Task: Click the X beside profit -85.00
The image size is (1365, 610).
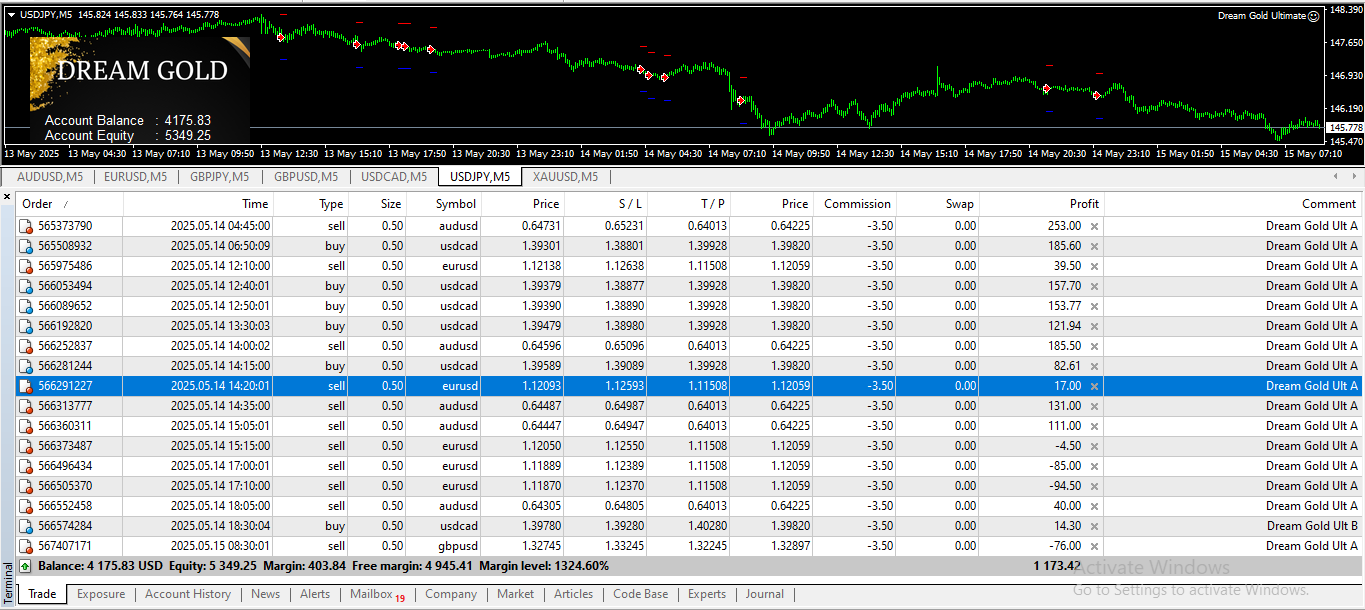Action: 1094,466
